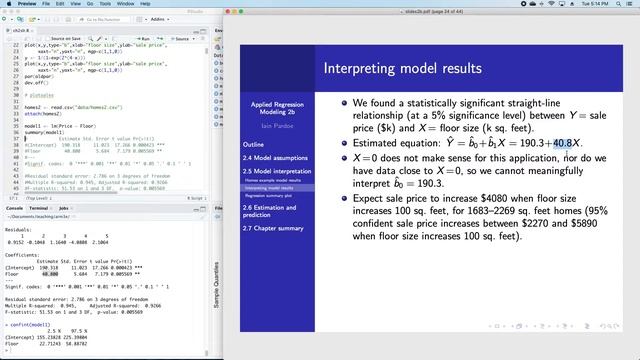Click the slide title Interpreting model results

pyautogui.click(x=402, y=69)
